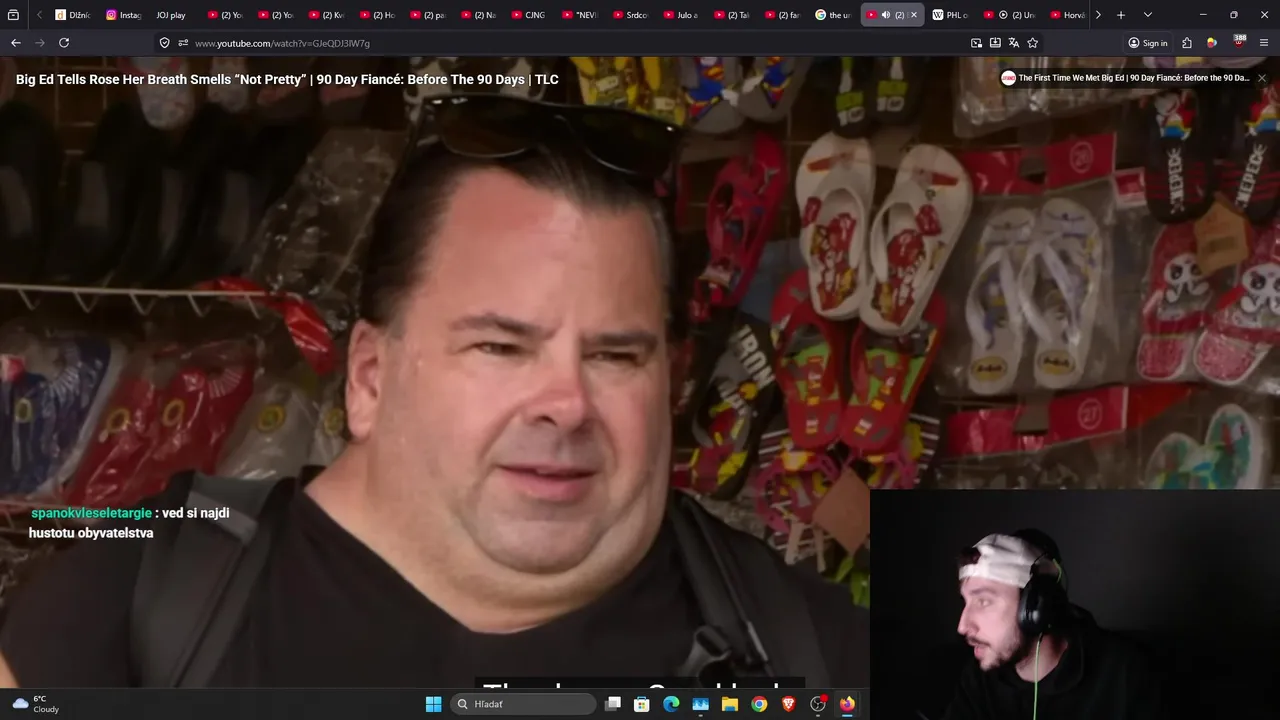Open Firefox View from the tab strip
The width and height of the screenshot is (1280, 720).
pyautogui.click(x=13, y=15)
